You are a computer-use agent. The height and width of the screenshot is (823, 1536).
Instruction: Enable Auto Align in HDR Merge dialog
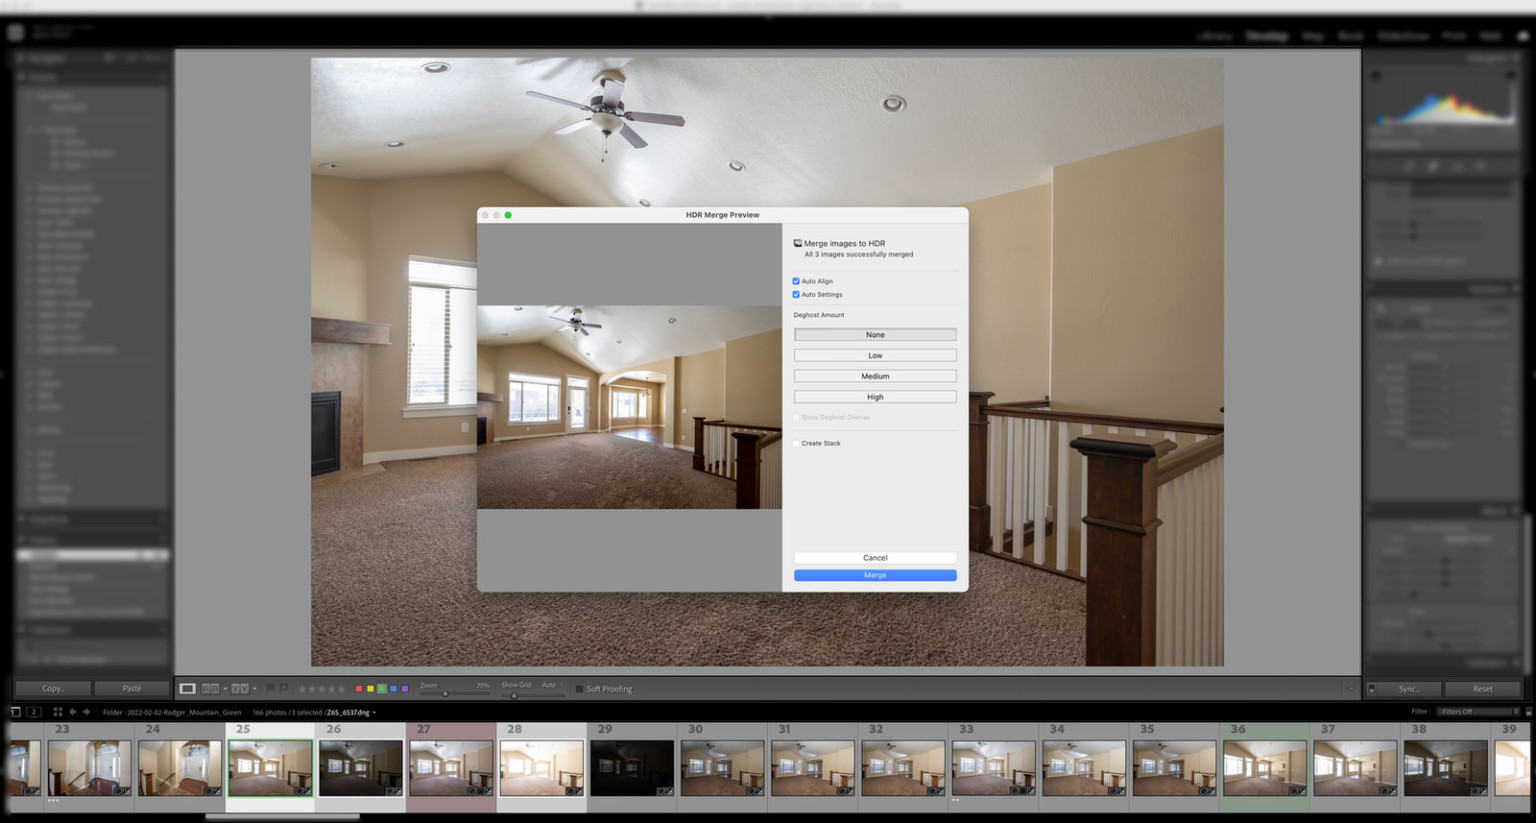(796, 281)
